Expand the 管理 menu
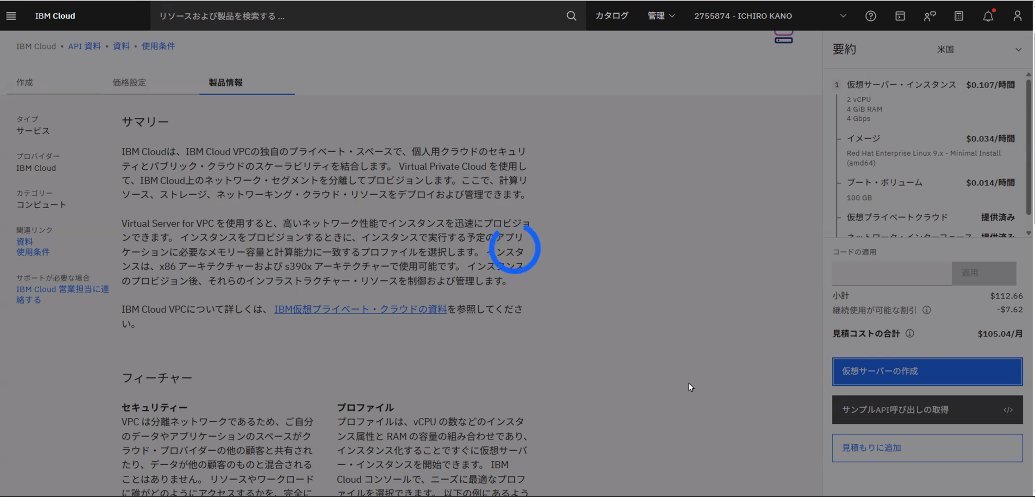 [x=661, y=16]
